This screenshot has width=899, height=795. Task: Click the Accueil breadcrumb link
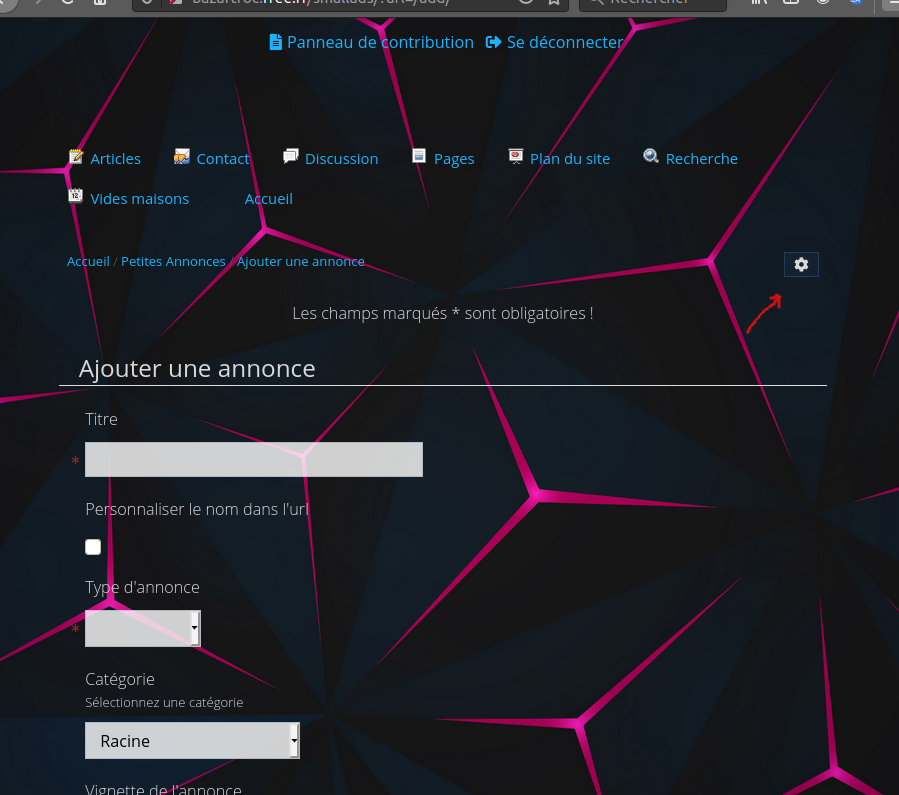click(x=88, y=262)
